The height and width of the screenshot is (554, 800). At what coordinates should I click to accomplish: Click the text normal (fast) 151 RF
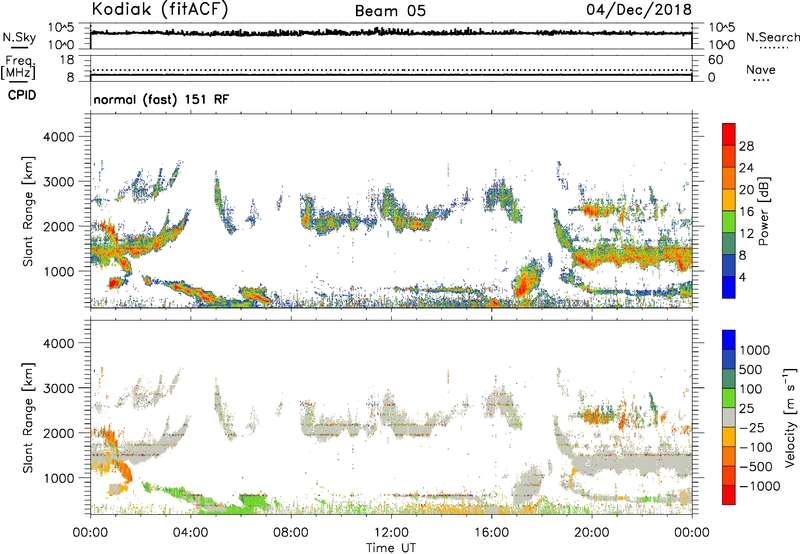click(161, 99)
